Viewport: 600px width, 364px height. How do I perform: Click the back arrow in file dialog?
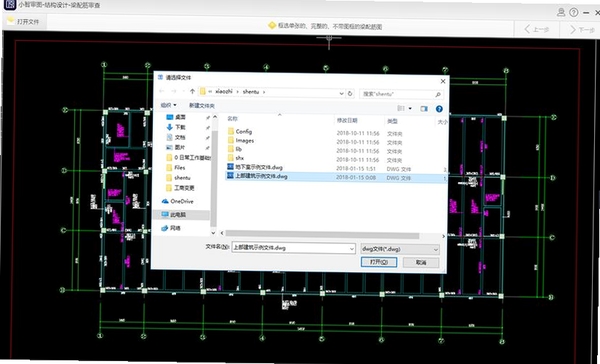point(162,91)
